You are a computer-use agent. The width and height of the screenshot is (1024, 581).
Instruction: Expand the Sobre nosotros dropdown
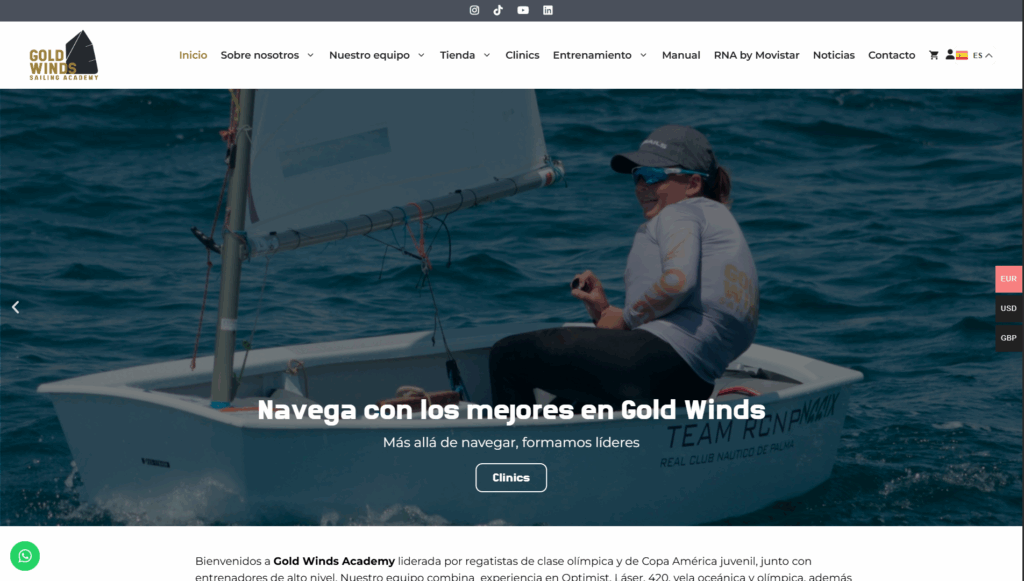267,55
